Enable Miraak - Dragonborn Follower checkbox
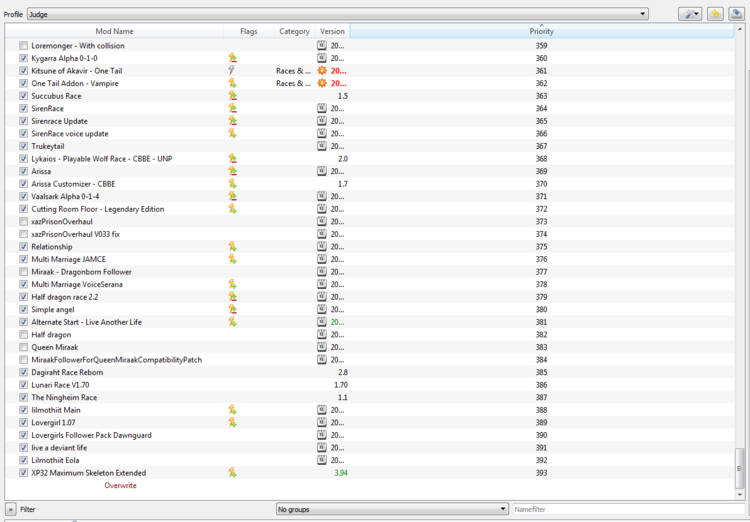 coord(23,272)
